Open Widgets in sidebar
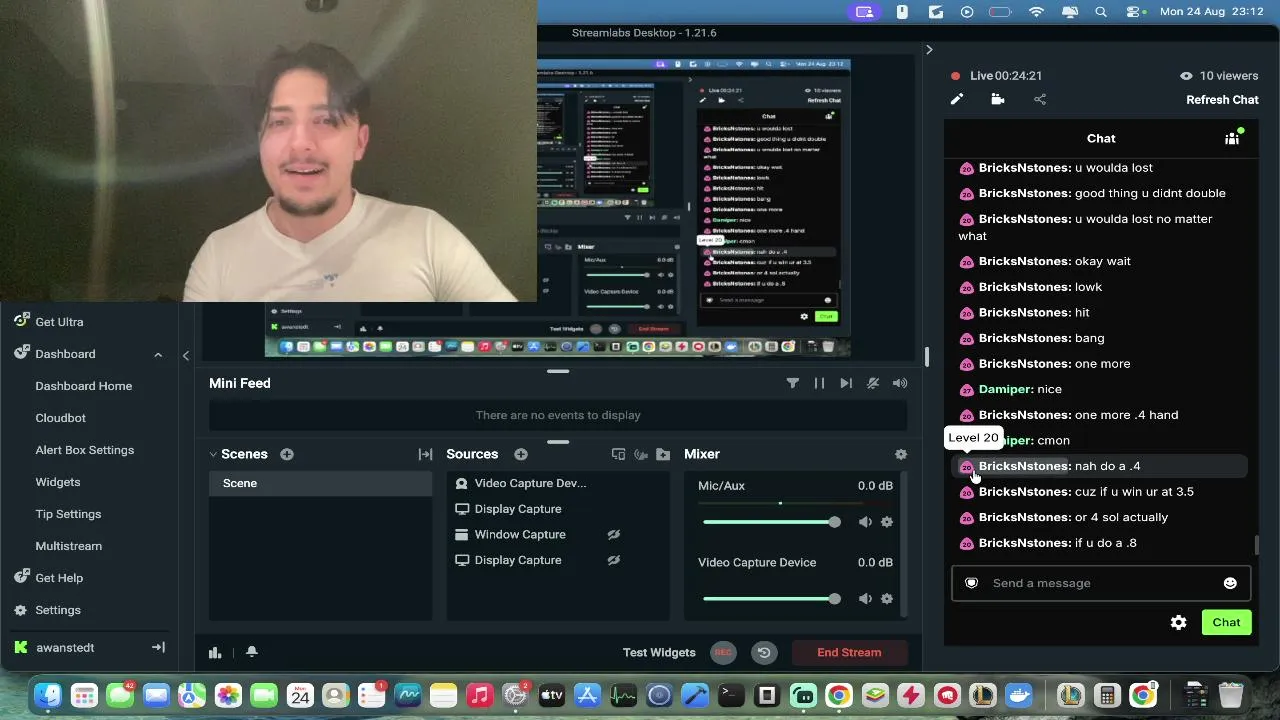This screenshot has width=1280, height=720. click(58, 482)
